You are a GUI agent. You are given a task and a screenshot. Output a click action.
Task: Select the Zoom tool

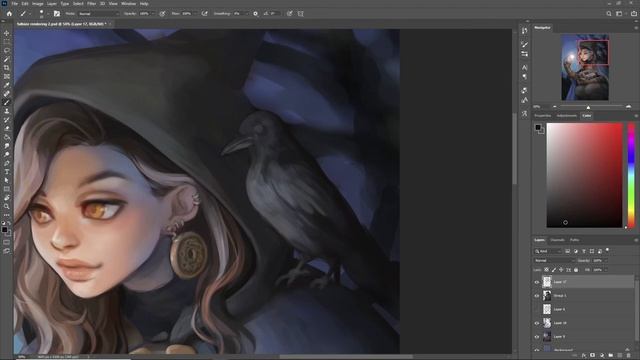pyautogui.click(x=7, y=206)
